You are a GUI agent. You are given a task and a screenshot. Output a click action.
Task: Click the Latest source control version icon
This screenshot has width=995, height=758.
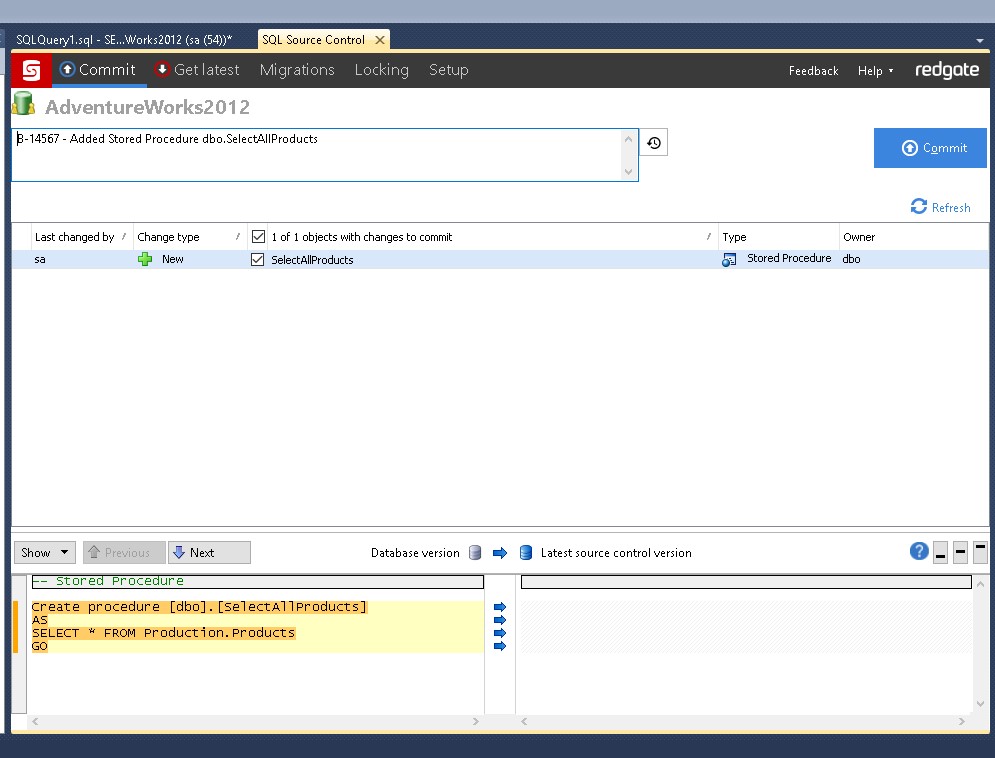point(525,552)
